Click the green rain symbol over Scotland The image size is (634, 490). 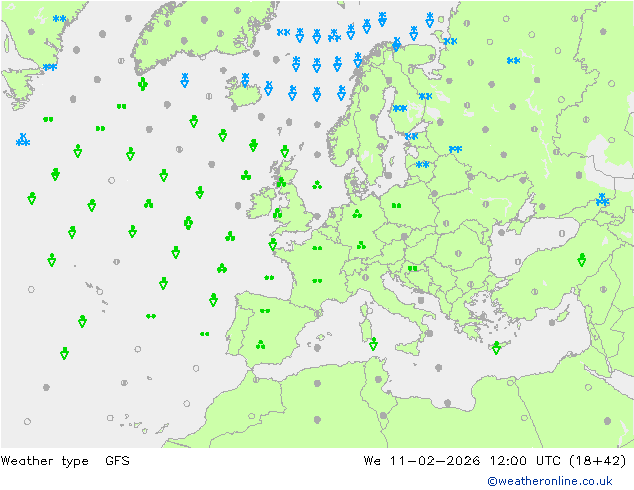click(x=281, y=182)
